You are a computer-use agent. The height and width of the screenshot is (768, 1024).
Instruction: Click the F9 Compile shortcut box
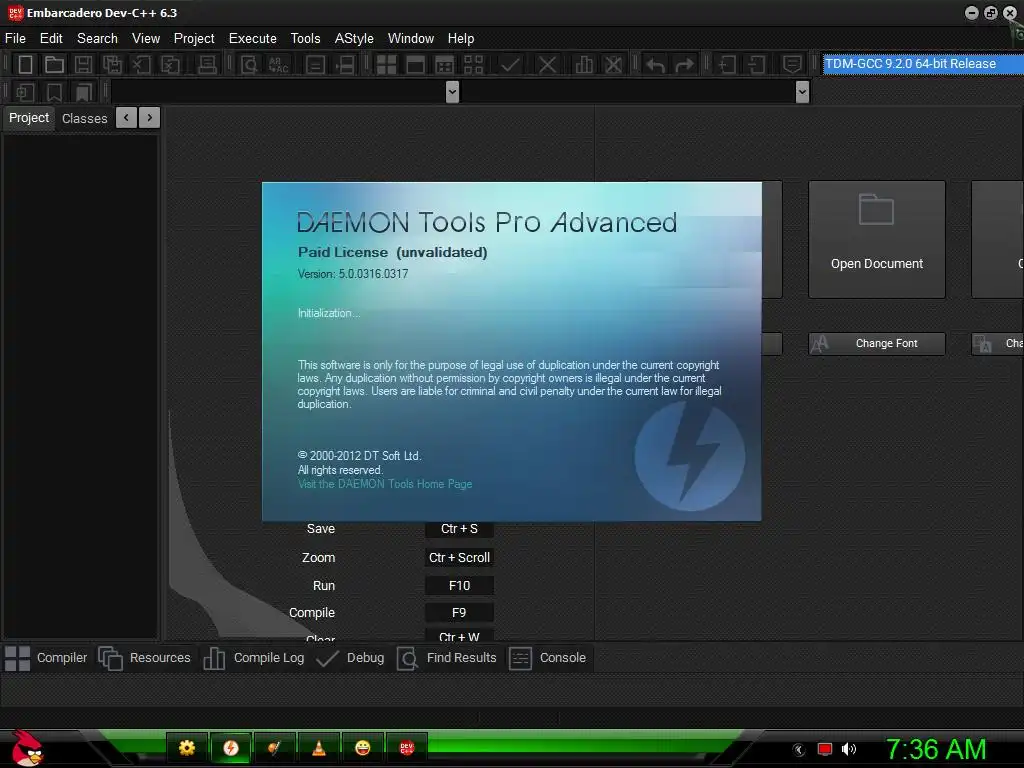[459, 613]
